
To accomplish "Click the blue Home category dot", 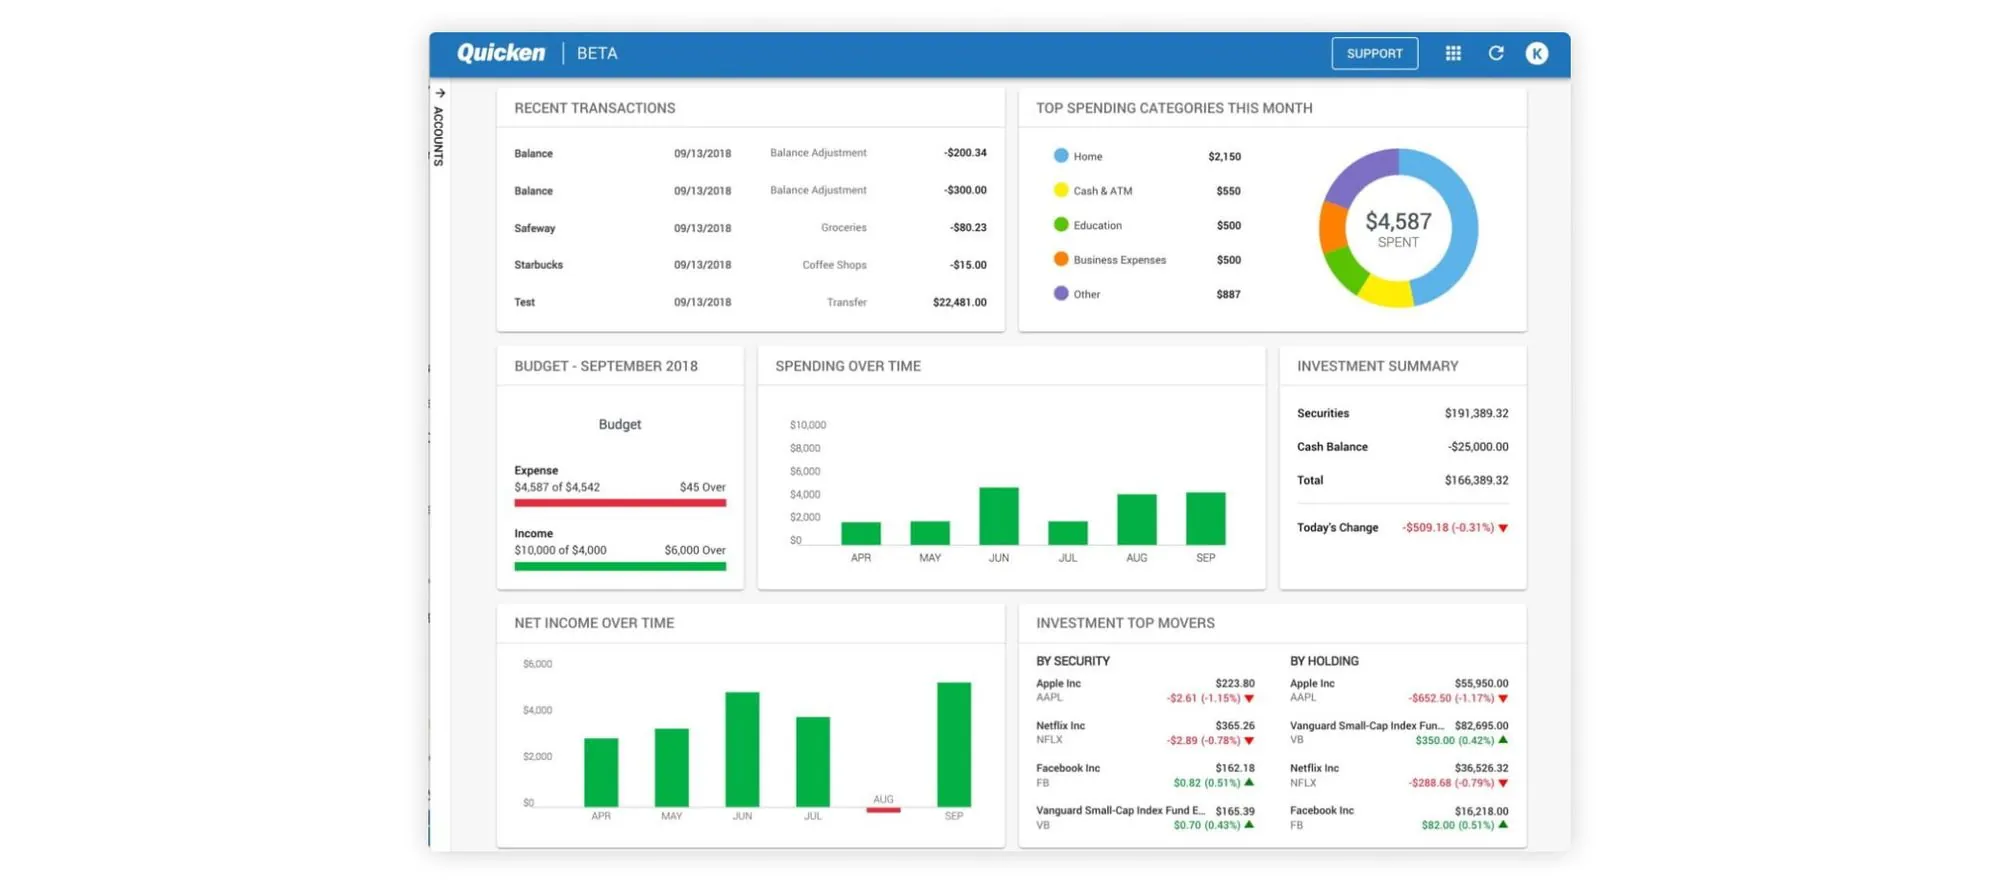I will [x=1060, y=156].
